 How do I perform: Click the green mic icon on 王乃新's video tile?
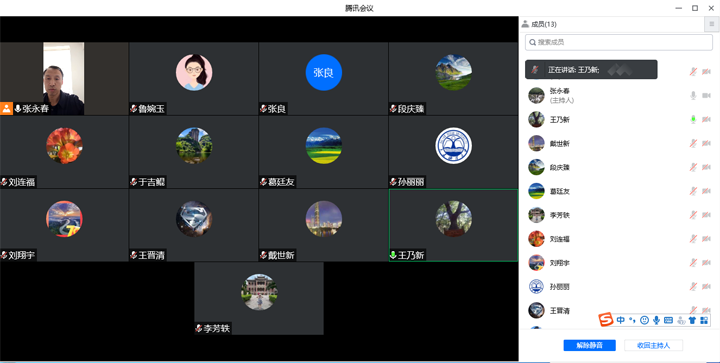pos(393,255)
